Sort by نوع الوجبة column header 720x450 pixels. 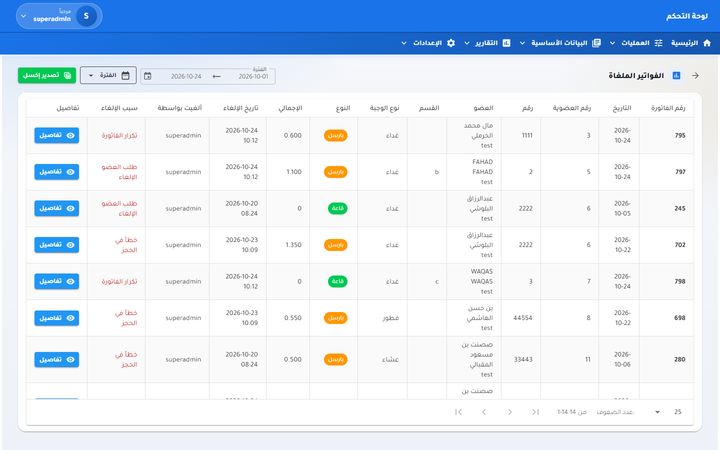384,108
